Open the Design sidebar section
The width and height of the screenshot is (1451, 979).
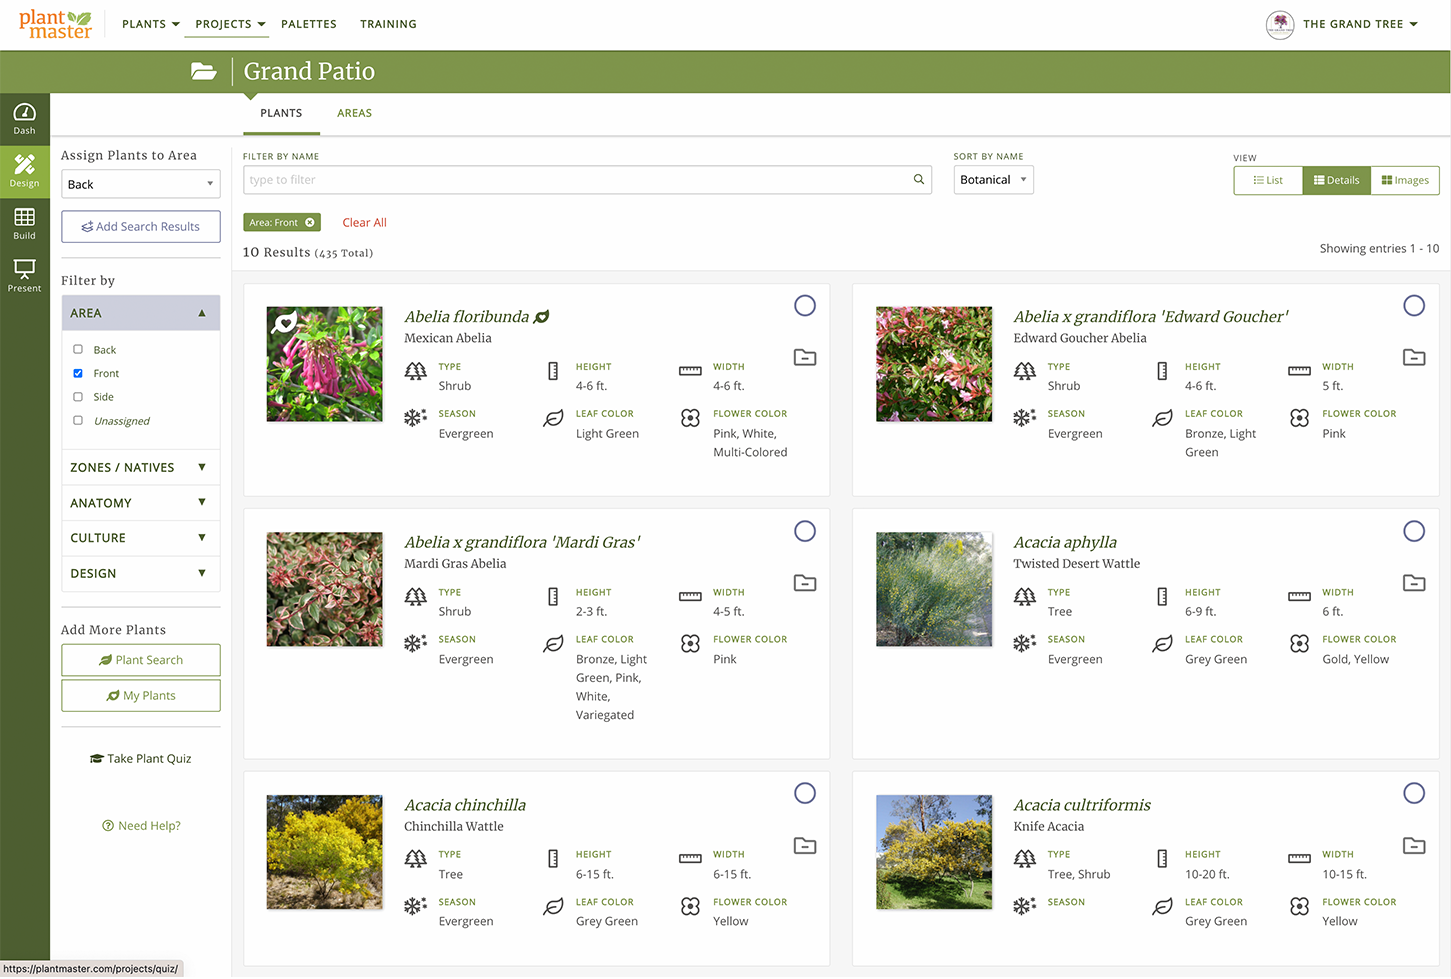click(24, 171)
